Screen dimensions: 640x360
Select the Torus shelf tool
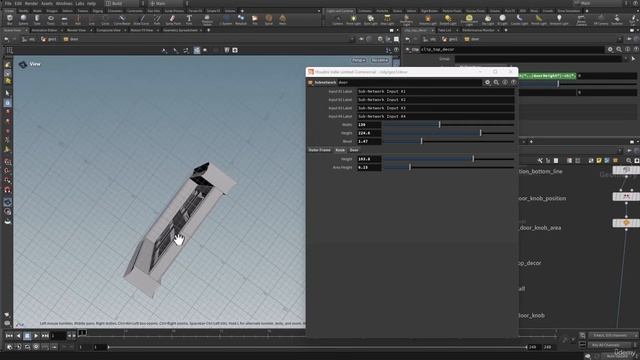[51, 20]
